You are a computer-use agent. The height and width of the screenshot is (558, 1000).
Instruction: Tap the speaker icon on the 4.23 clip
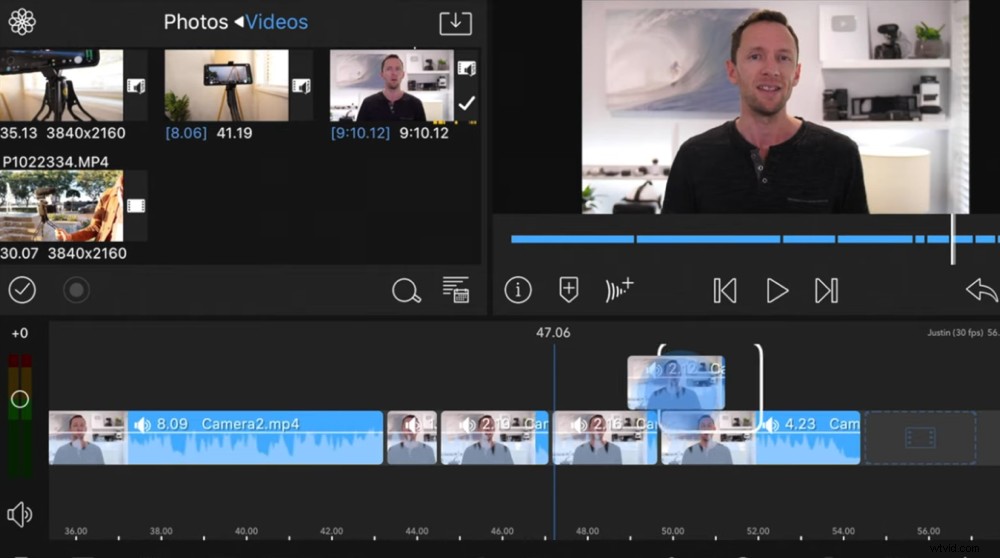coord(770,425)
